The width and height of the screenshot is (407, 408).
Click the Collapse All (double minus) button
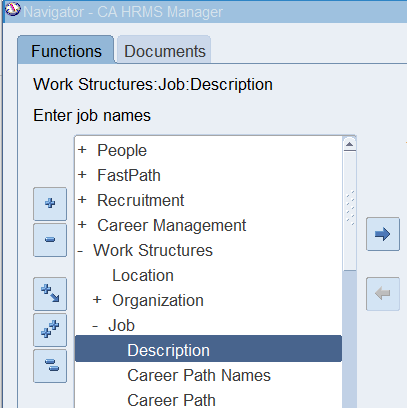coord(50,366)
